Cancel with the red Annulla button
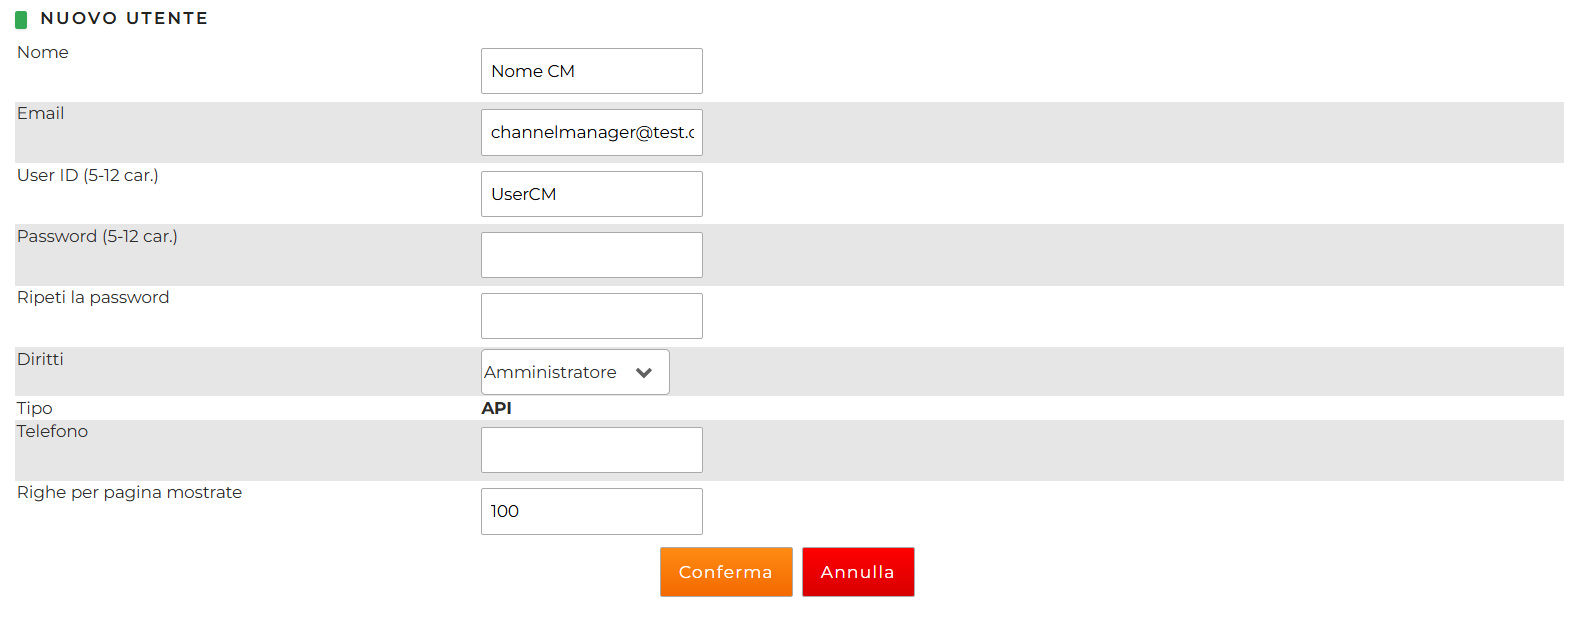1586x639 pixels. coord(858,572)
